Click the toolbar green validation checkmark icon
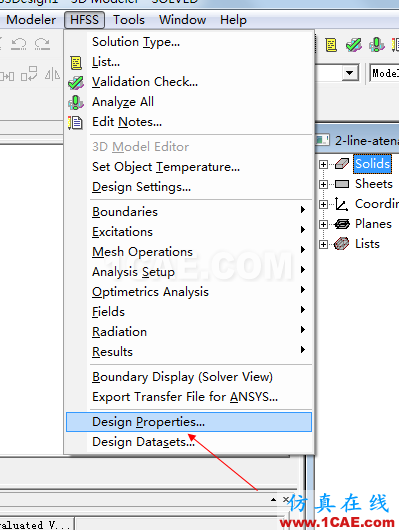Viewport: 399px width, 530px height. tap(354, 44)
